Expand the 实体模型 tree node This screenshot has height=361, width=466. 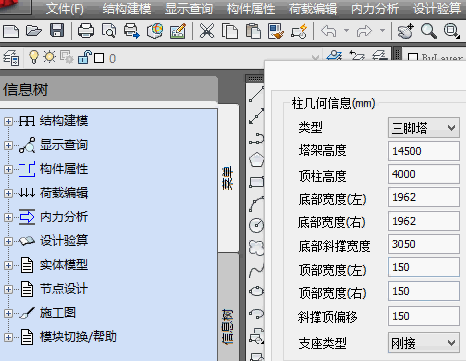pos(8,265)
